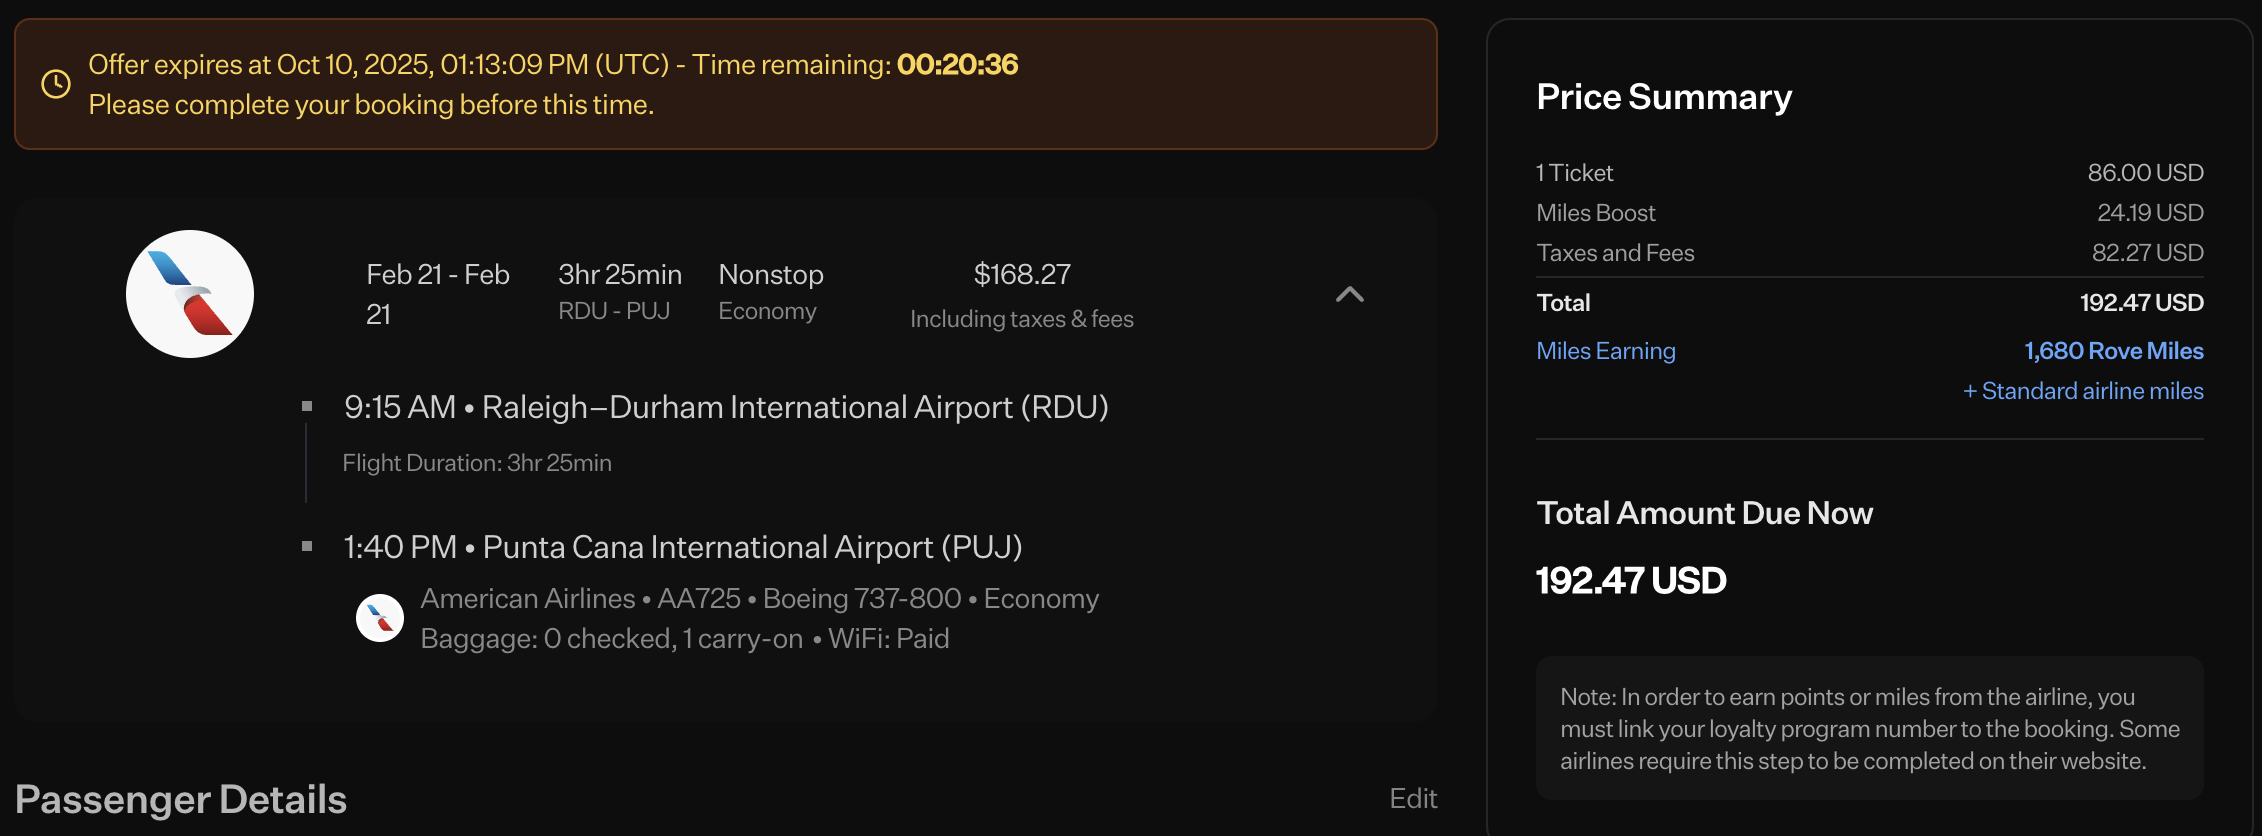Click the Miles Boost line item

(1596, 213)
